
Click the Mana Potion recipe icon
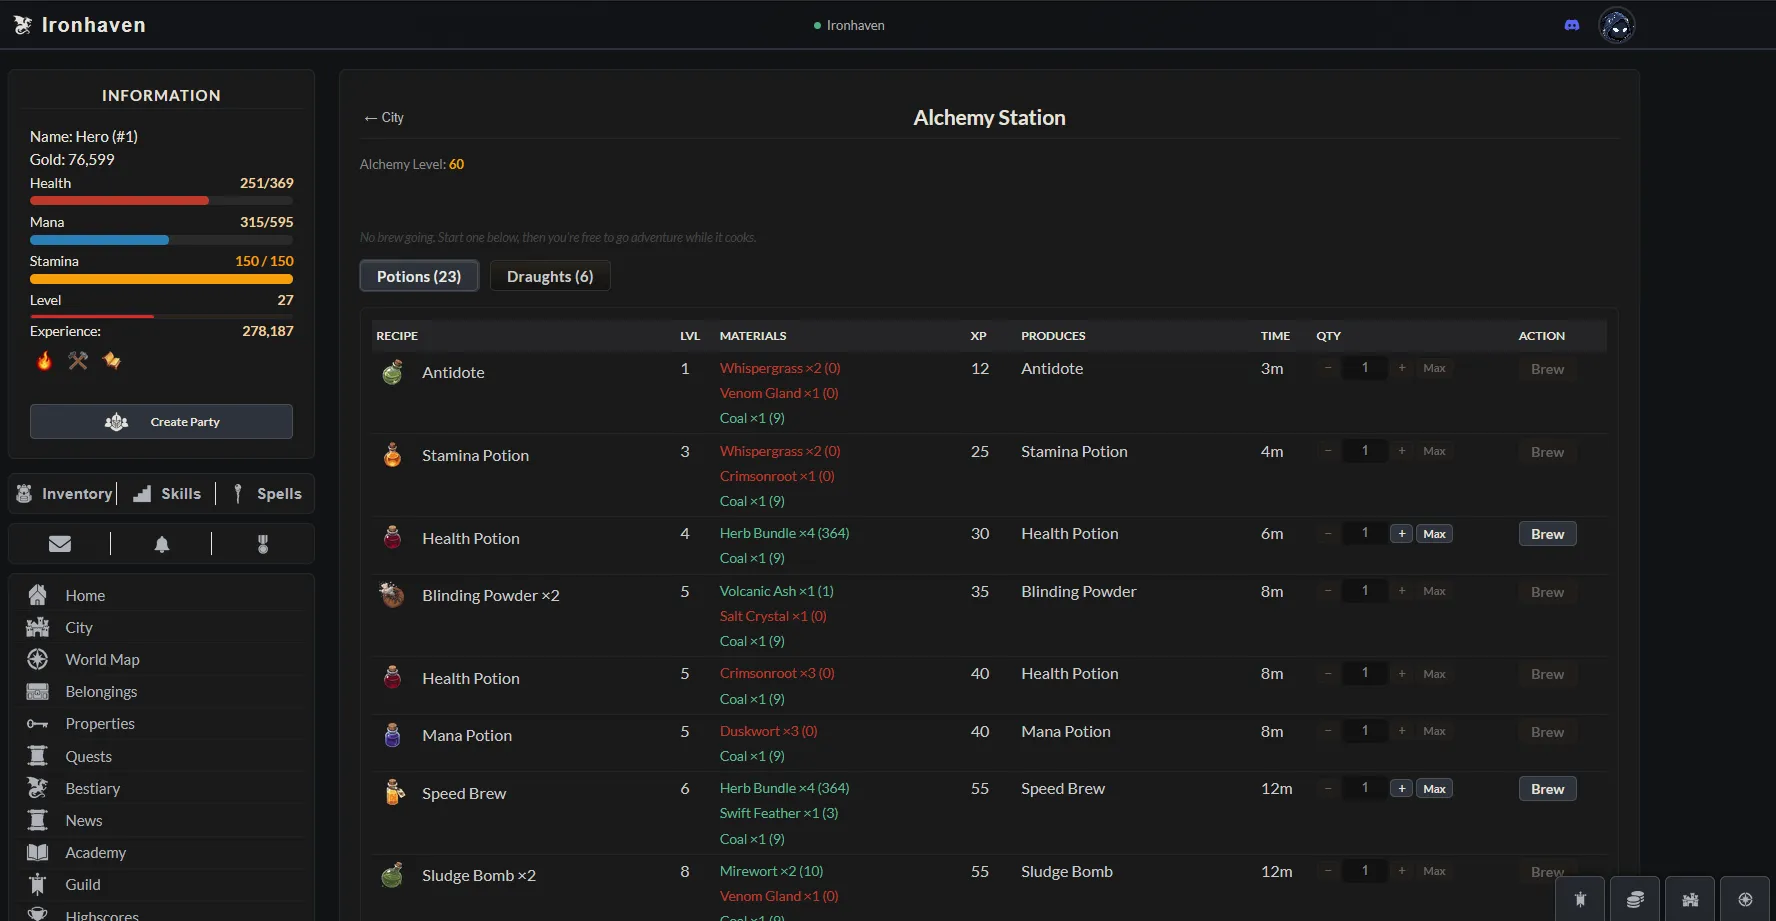(x=392, y=735)
